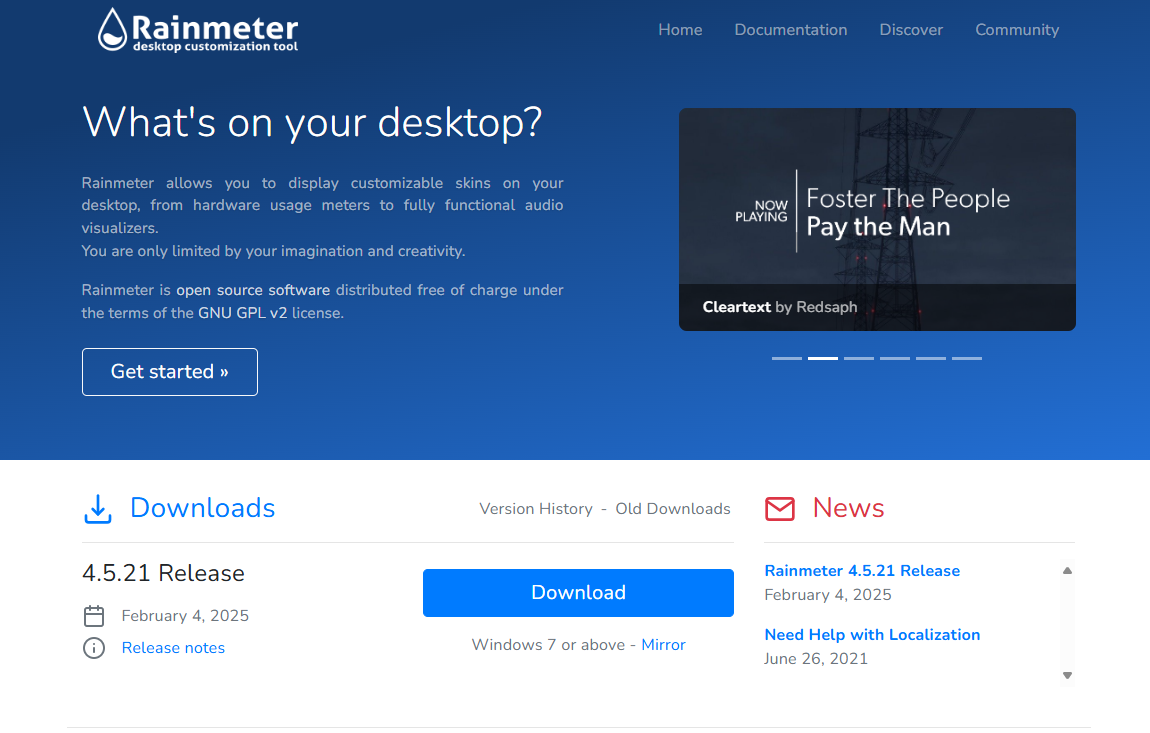
Task: Go to the Discover page
Action: (911, 30)
